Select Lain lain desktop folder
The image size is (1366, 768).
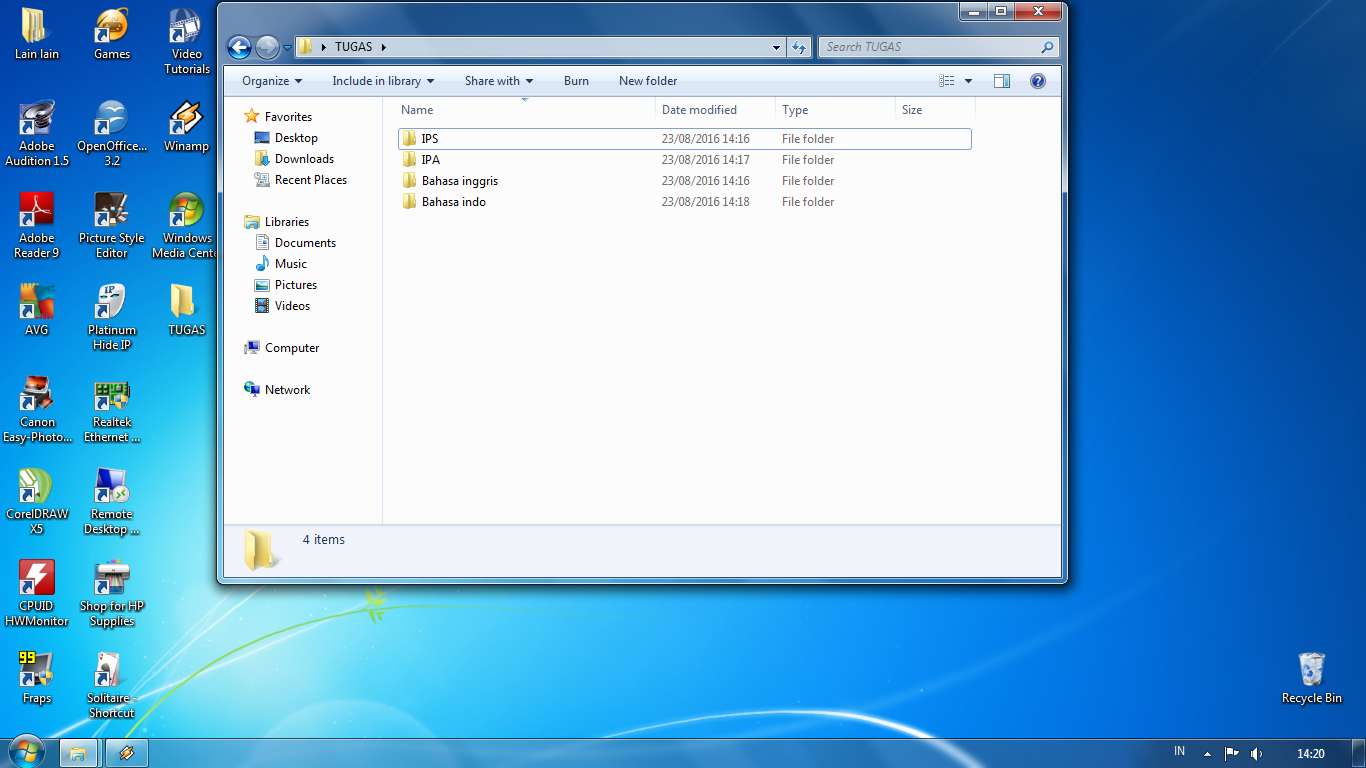click(x=37, y=34)
